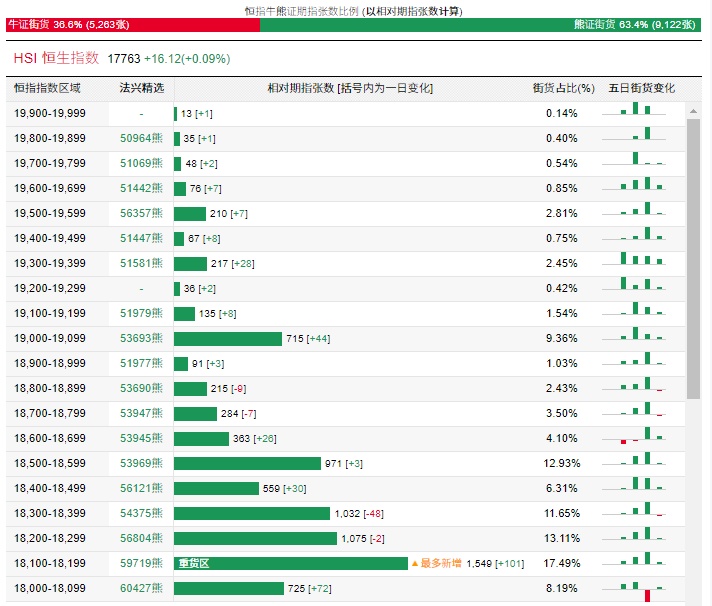Click the green 重货区 bar

290,564
